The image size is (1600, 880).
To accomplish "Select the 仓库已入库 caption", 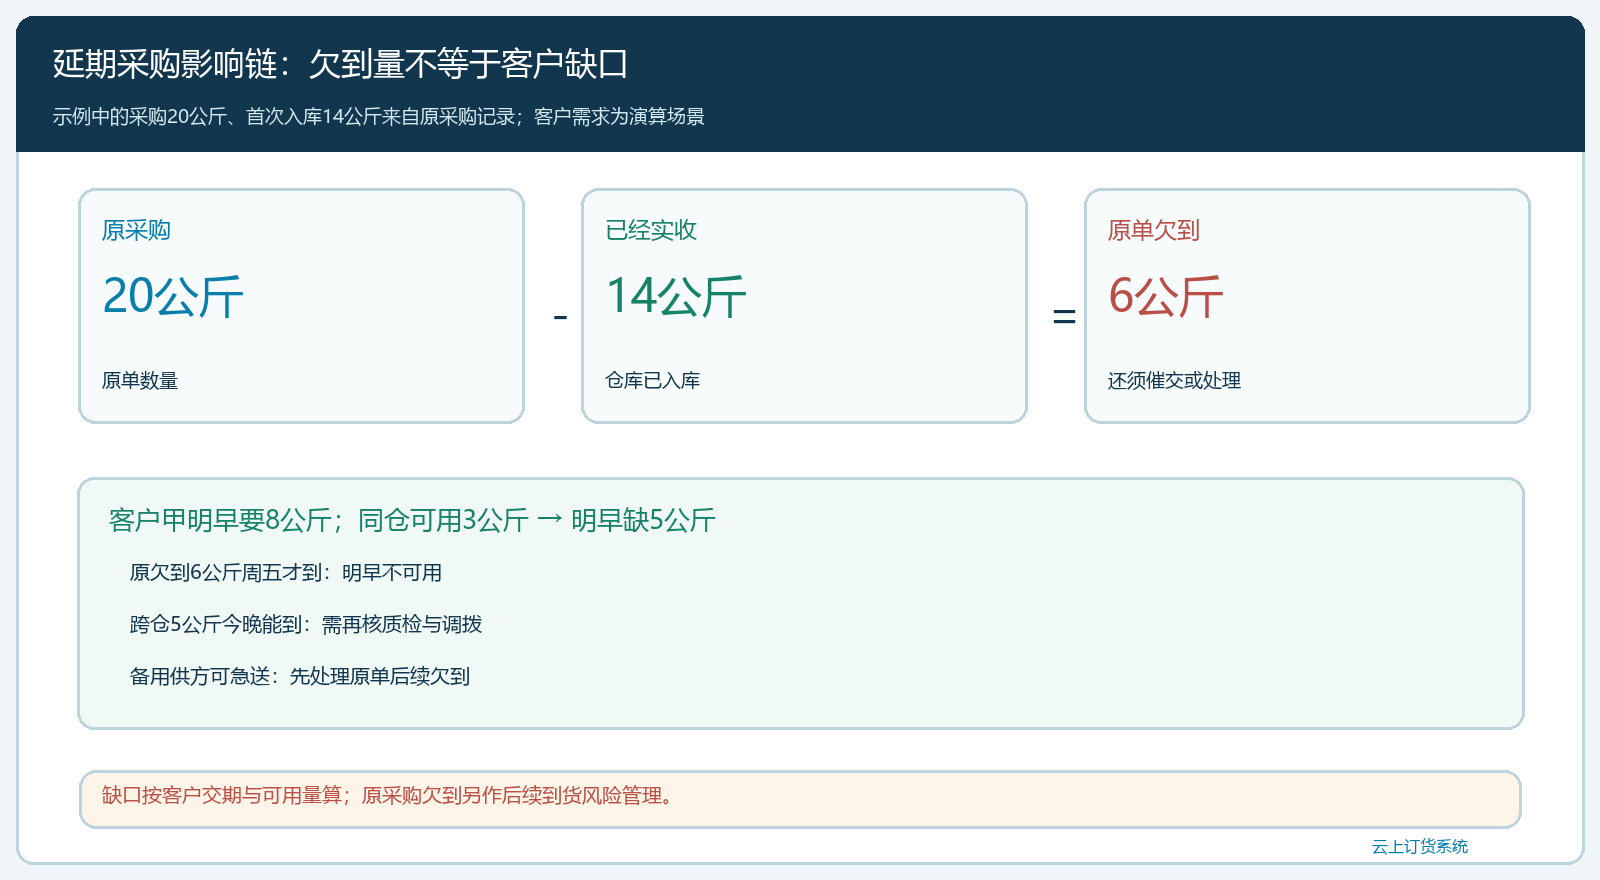I will click(x=653, y=381).
